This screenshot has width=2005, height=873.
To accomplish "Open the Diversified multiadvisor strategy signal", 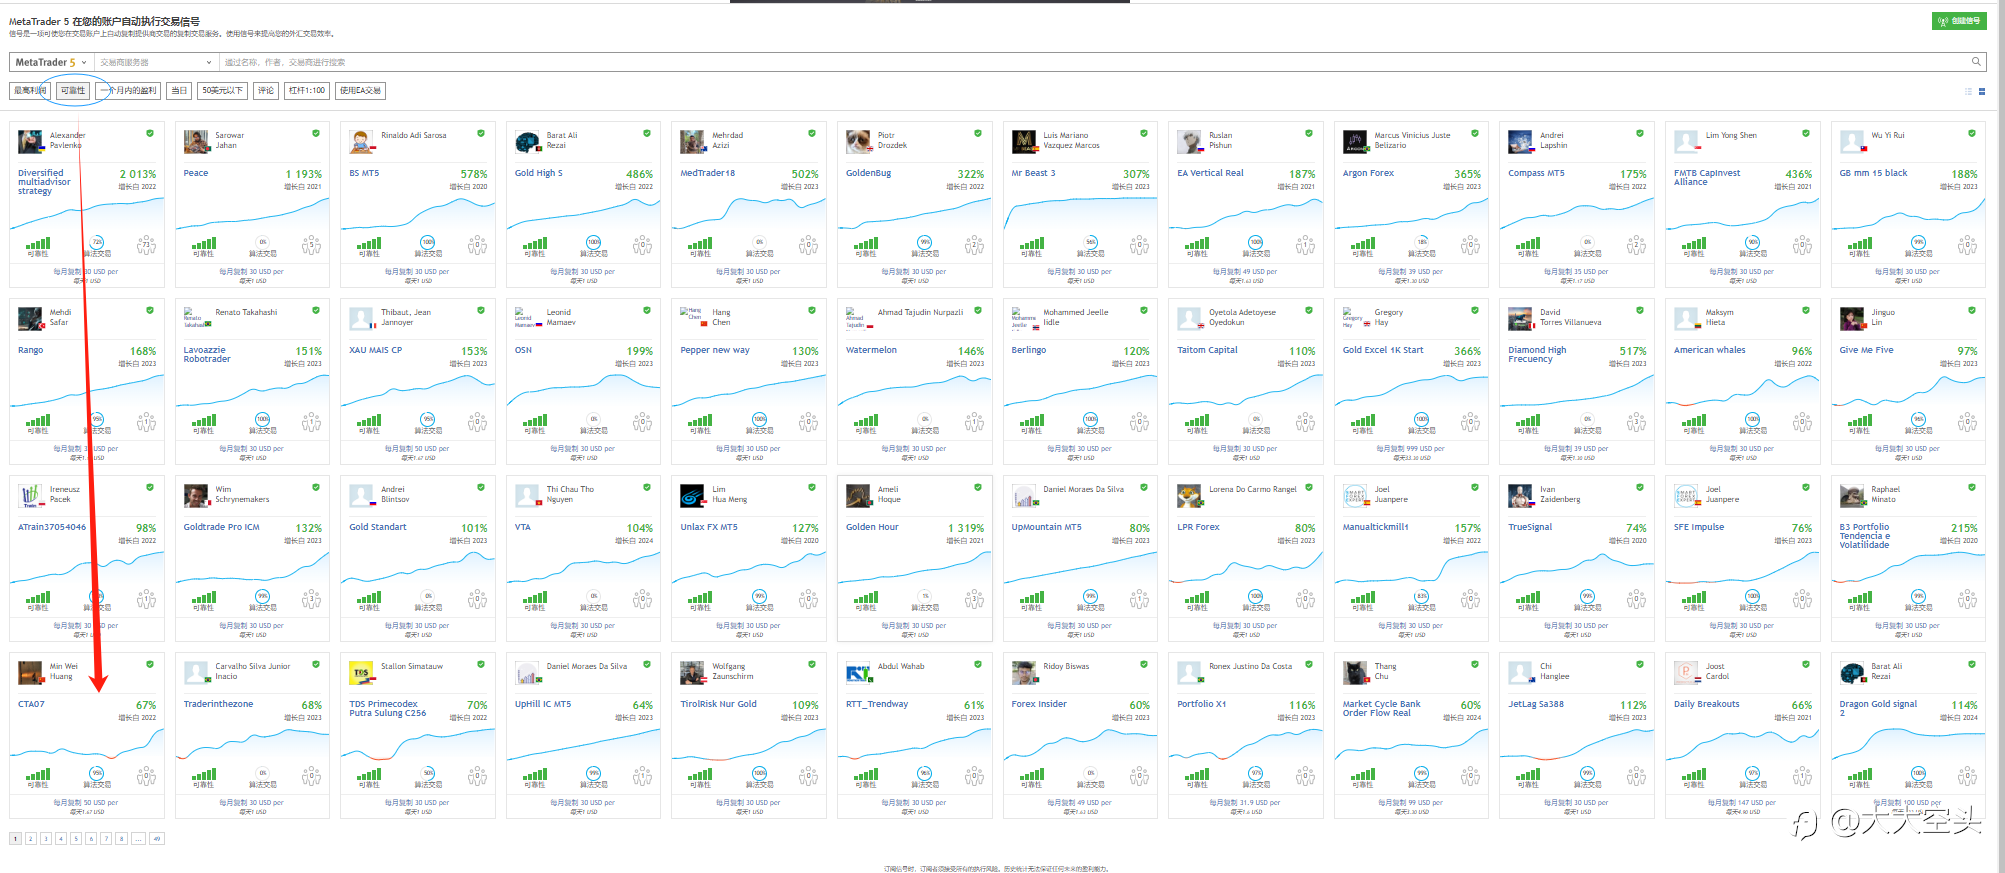I will (x=44, y=181).
